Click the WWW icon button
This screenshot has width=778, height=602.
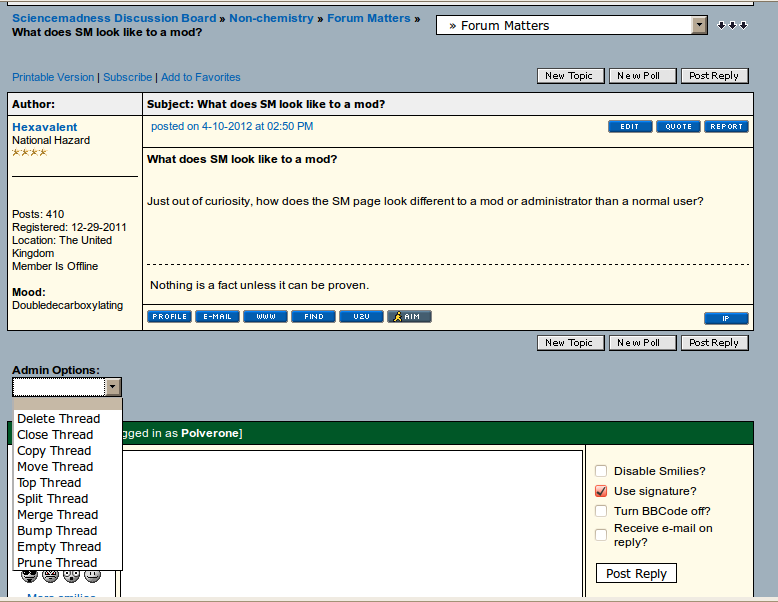[265, 317]
